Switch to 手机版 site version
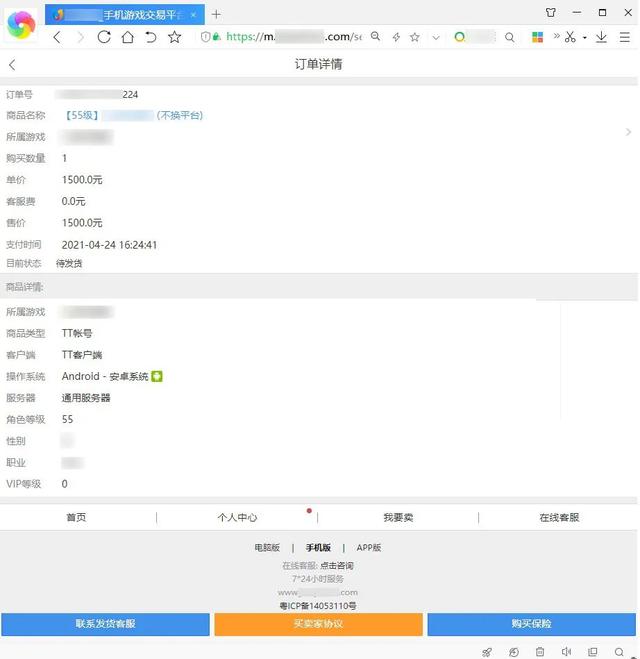640x659 pixels. pos(318,548)
